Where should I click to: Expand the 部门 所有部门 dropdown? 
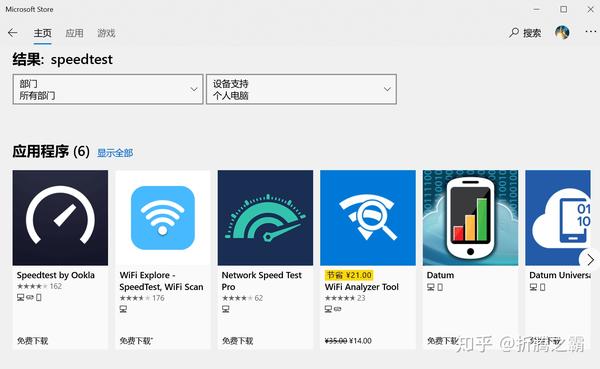click(x=108, y=89)
